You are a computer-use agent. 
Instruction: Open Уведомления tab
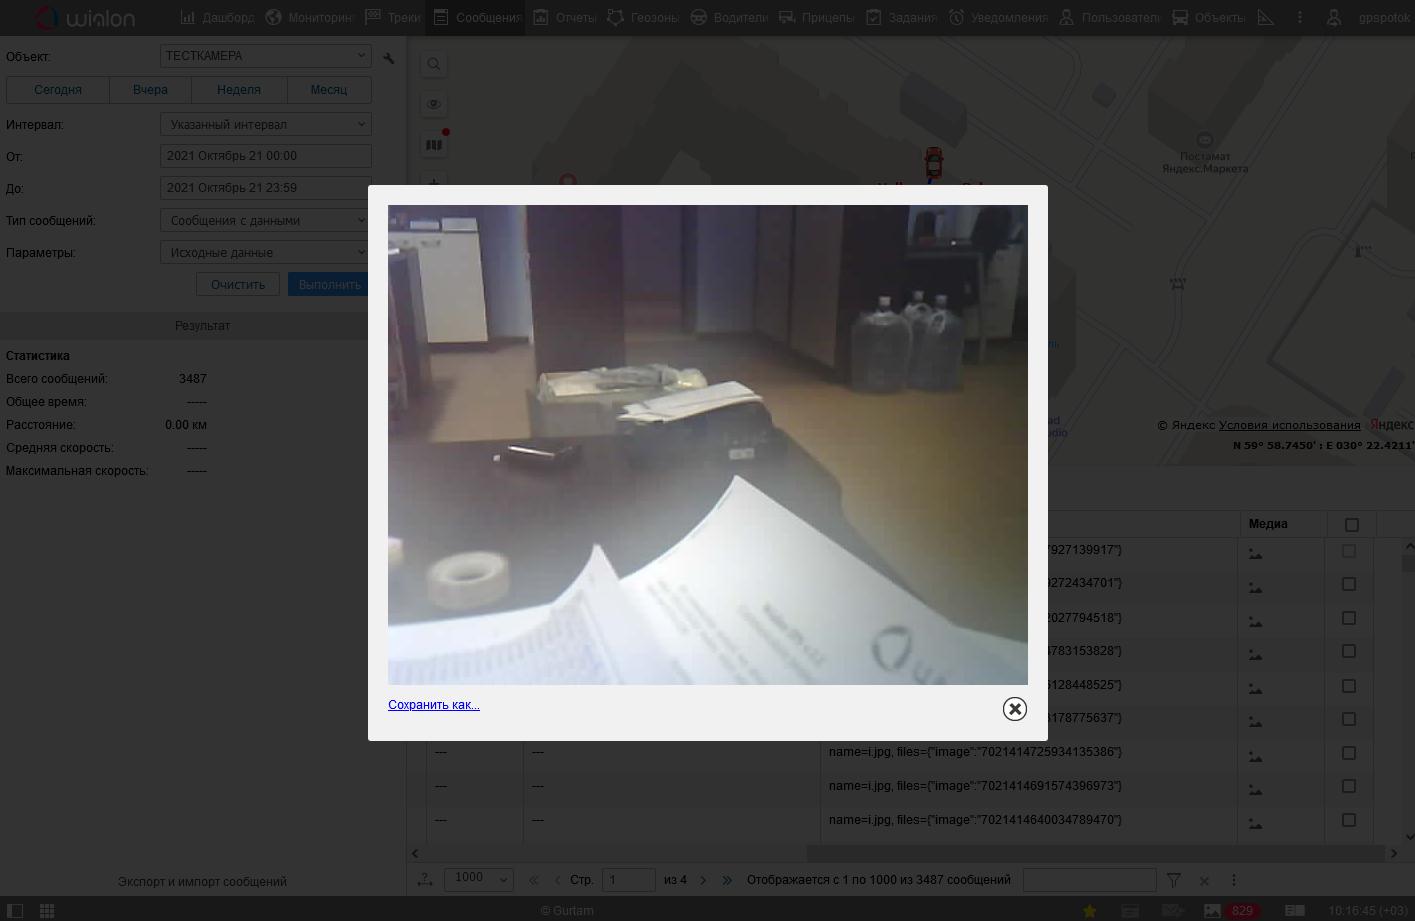point(999,17)
